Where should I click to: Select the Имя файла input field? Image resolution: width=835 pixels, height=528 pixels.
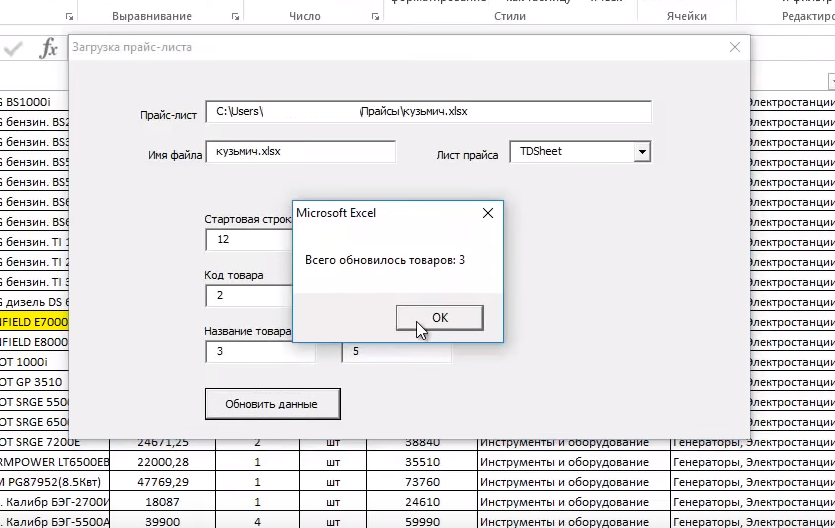coord(300,152)
